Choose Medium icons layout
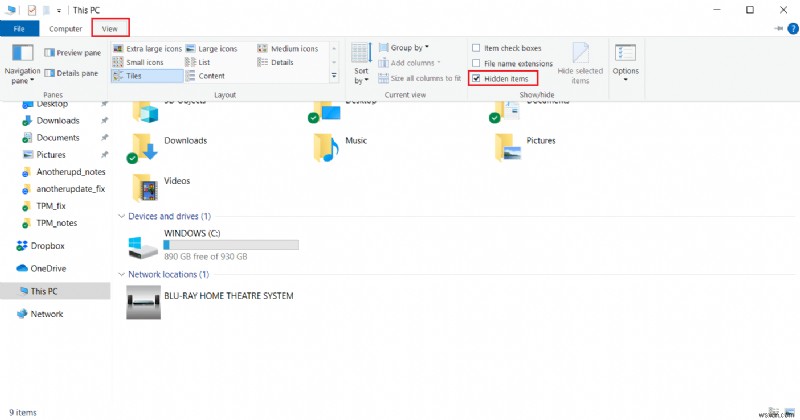This screenshot has width=800, height=420. 288,48
